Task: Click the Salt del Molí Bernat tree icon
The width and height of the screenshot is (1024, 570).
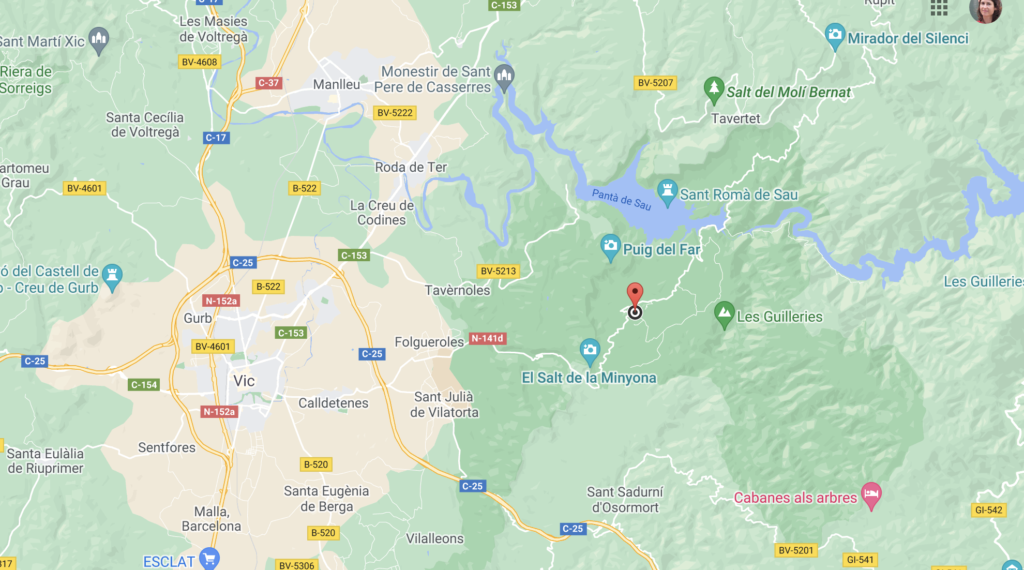Action: (x=713, y=90)
